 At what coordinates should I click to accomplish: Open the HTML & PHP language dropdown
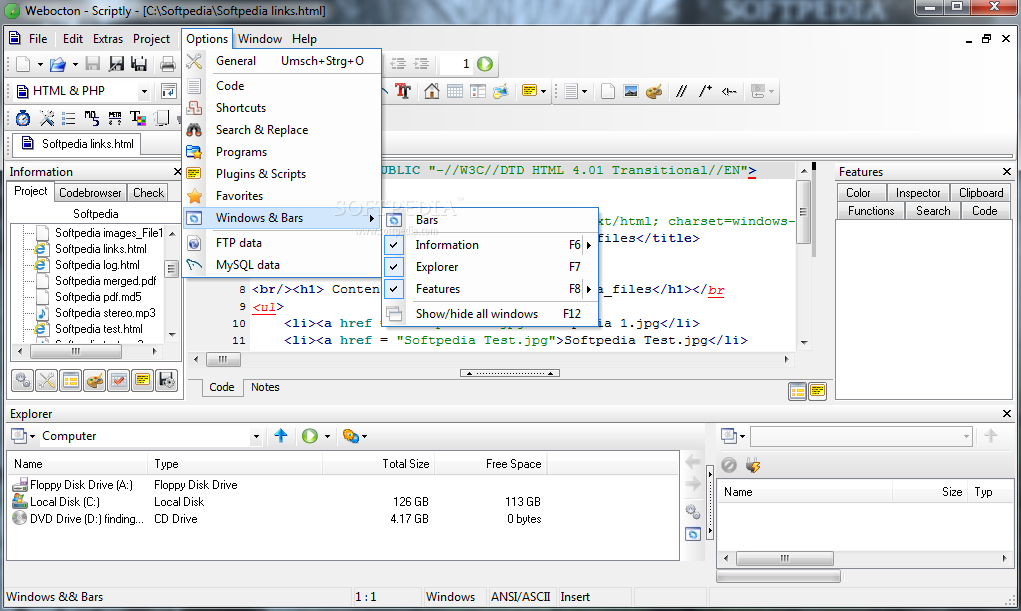tap(144, 91)
